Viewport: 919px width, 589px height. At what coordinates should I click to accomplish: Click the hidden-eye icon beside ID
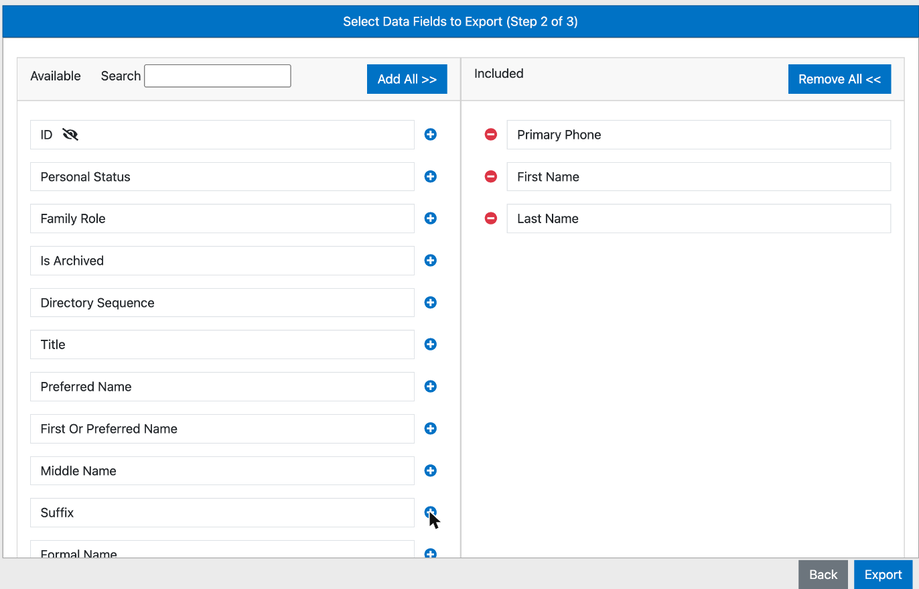[70, 135]
